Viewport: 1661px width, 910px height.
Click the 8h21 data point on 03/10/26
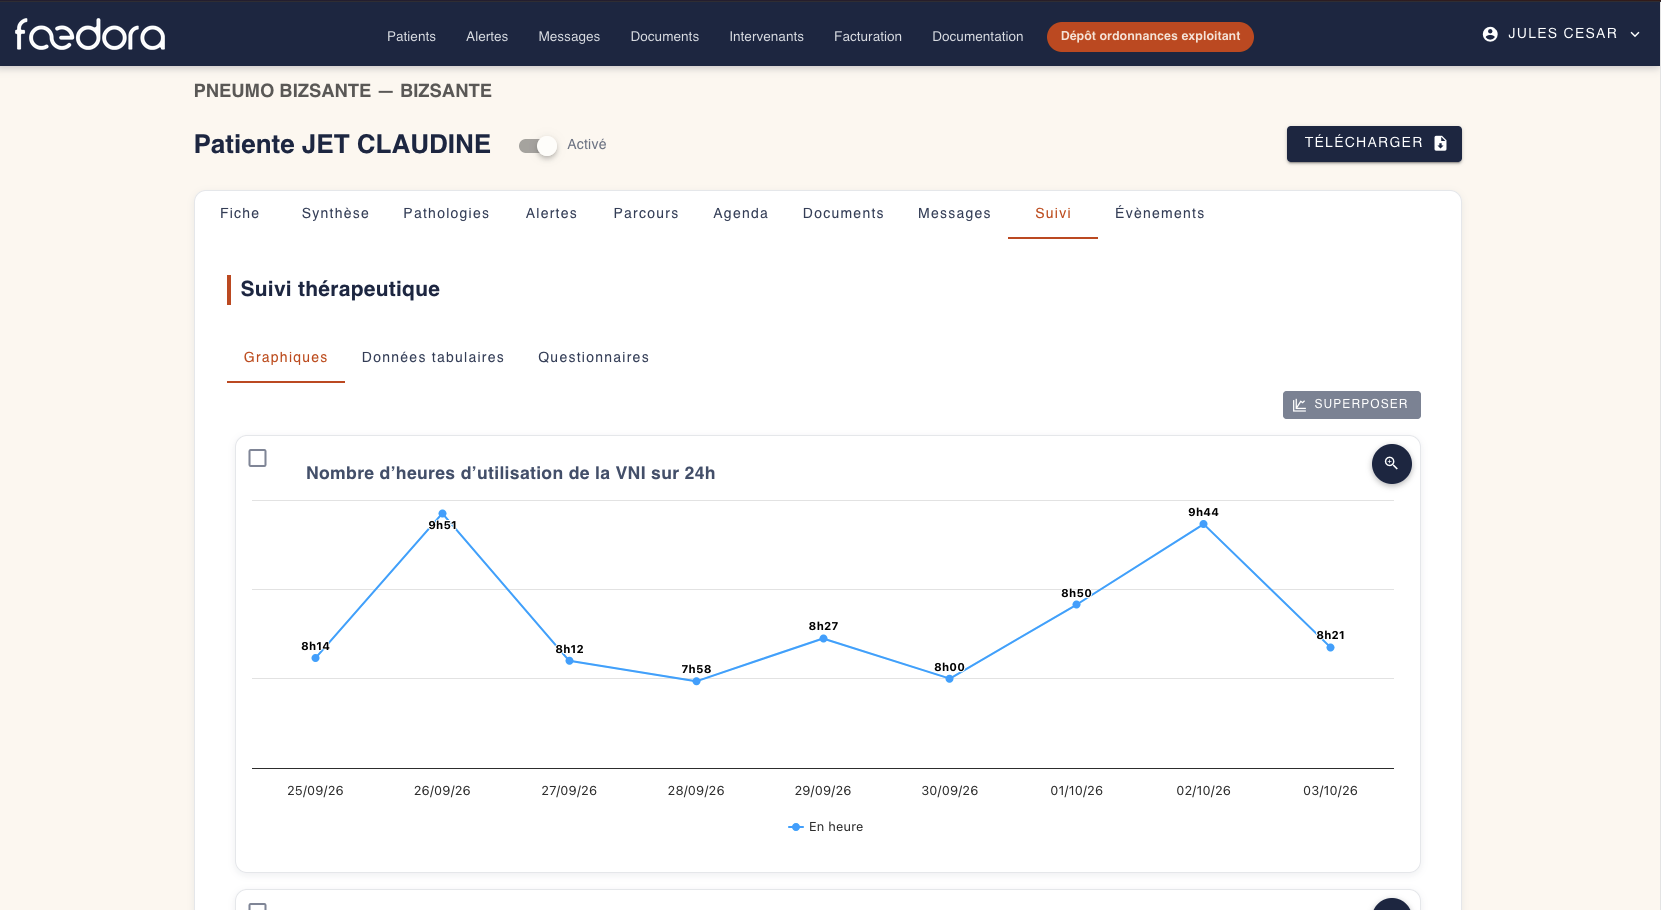click(x=1330, y=647)
